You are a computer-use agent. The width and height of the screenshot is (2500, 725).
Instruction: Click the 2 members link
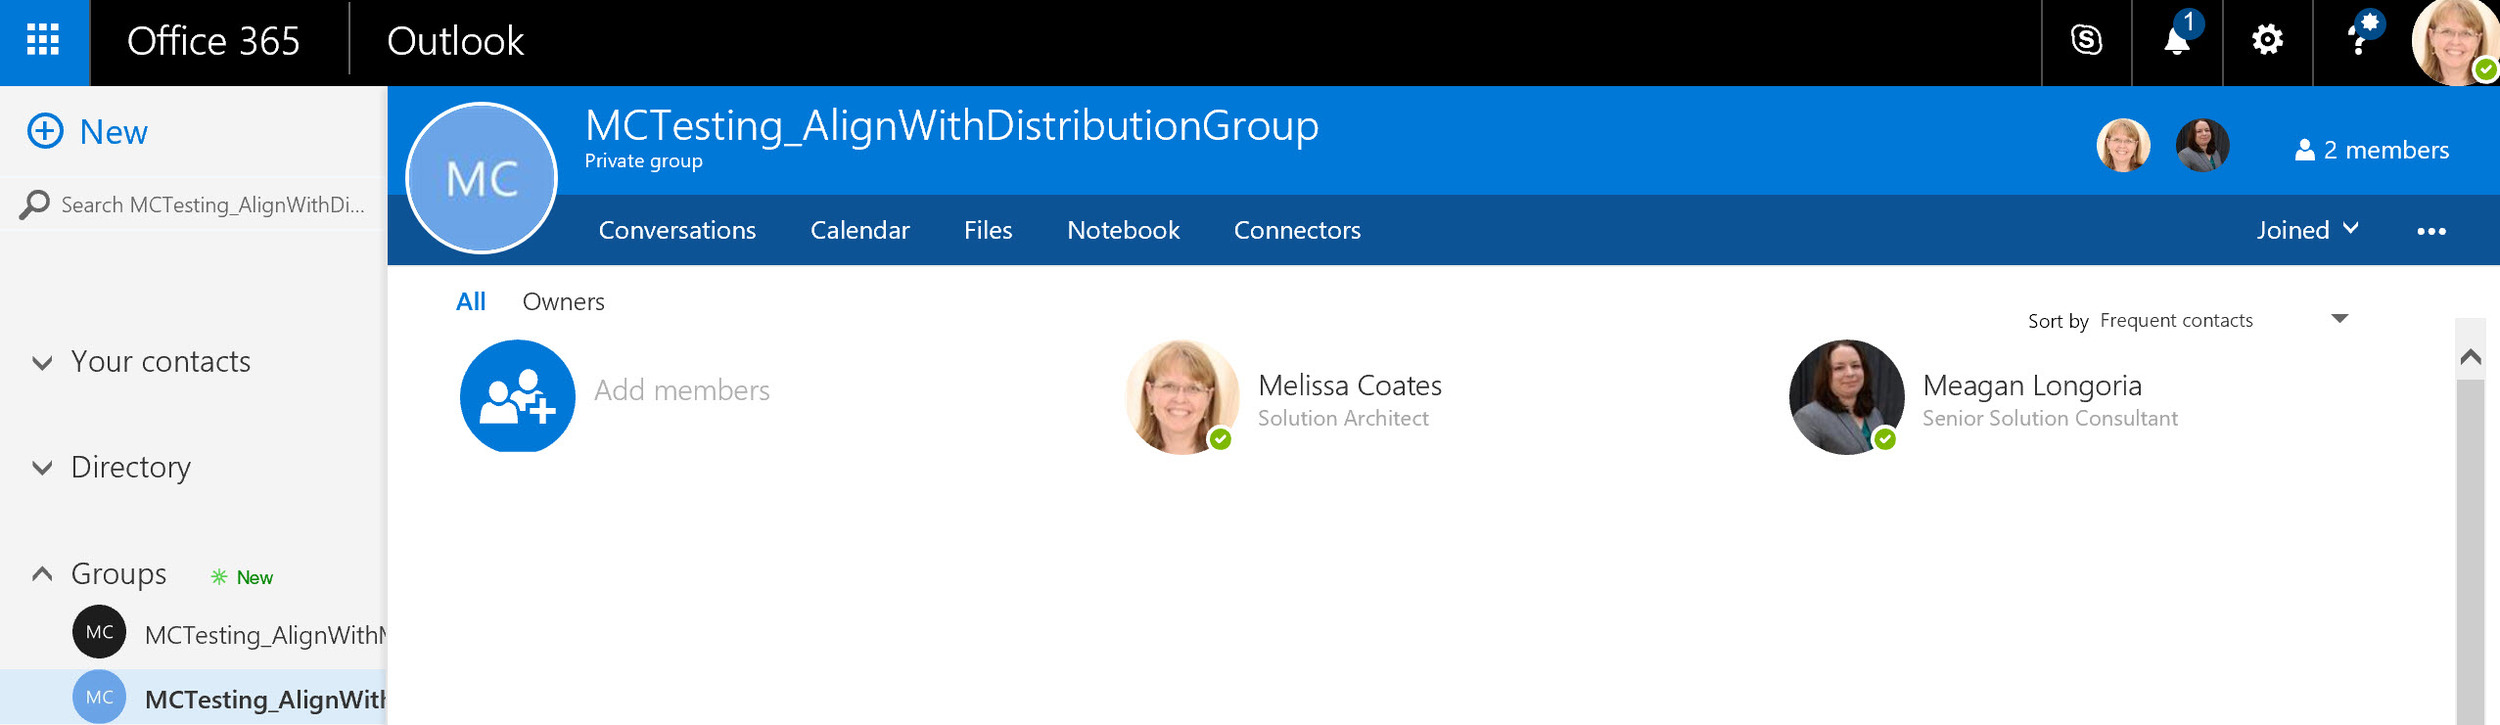[x=2386, y=150]
